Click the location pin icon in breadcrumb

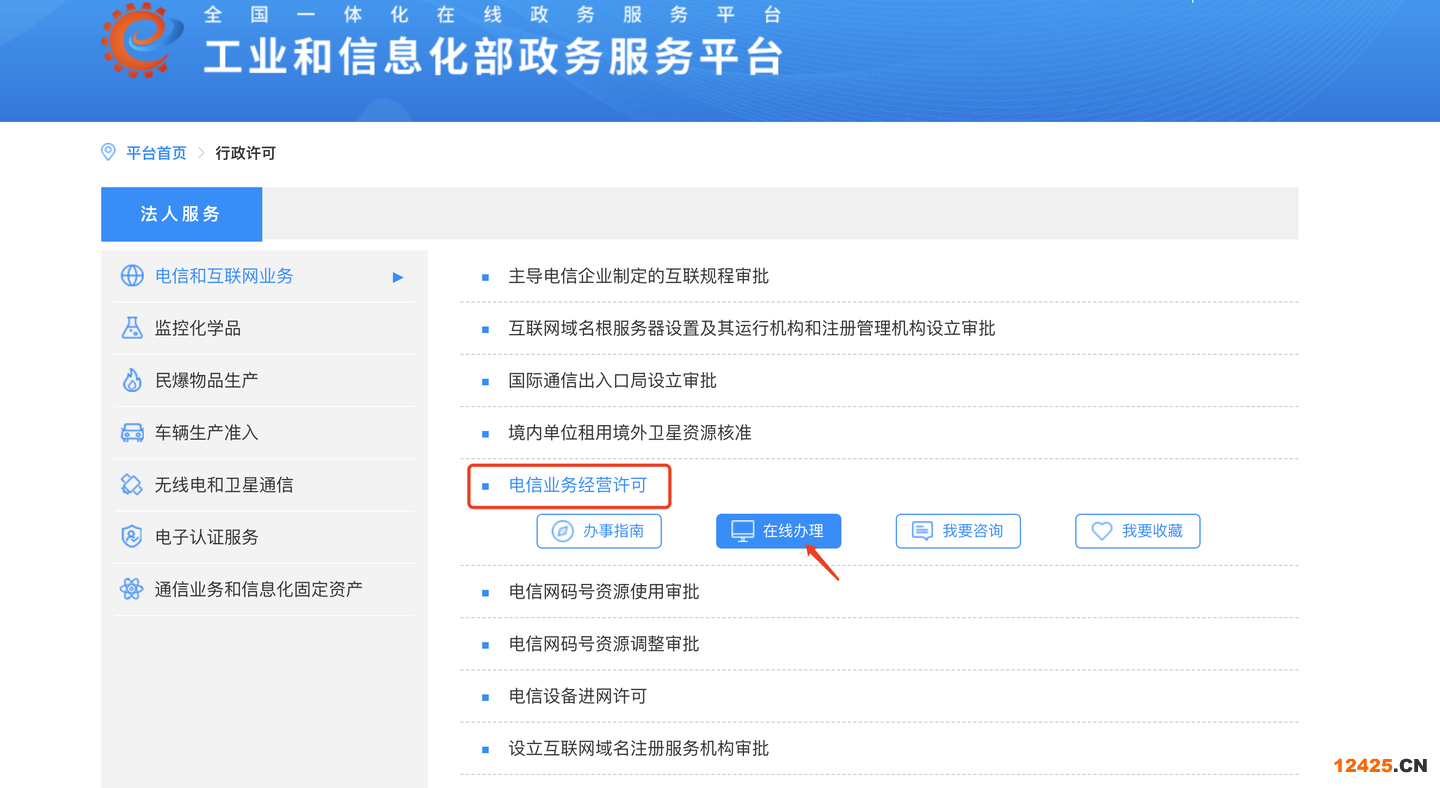(109, 152)
